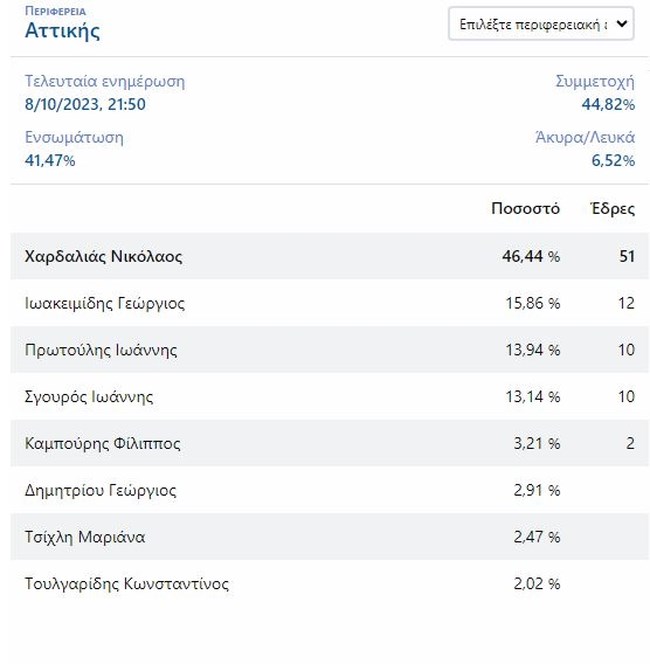Open the regional unit selection dropdown

[541, 24]
